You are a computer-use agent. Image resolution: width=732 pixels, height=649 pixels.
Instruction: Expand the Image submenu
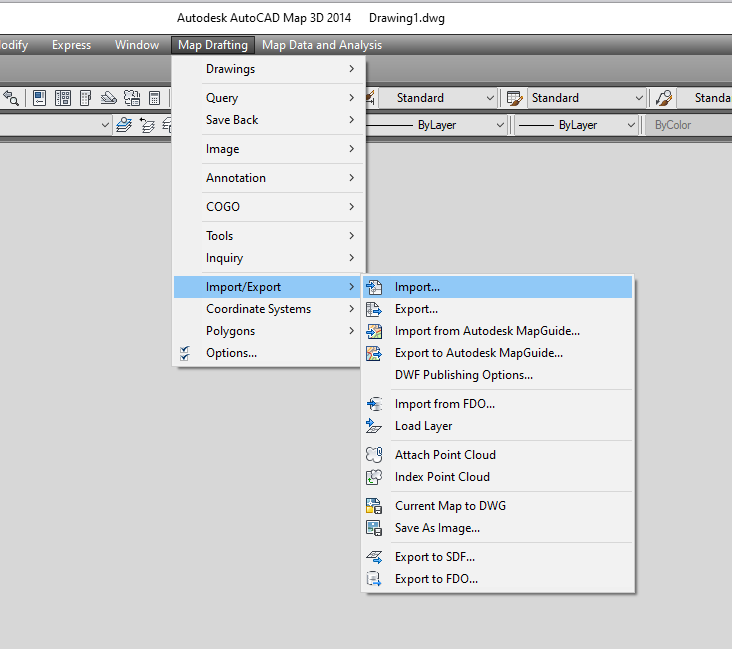[269, 149]
